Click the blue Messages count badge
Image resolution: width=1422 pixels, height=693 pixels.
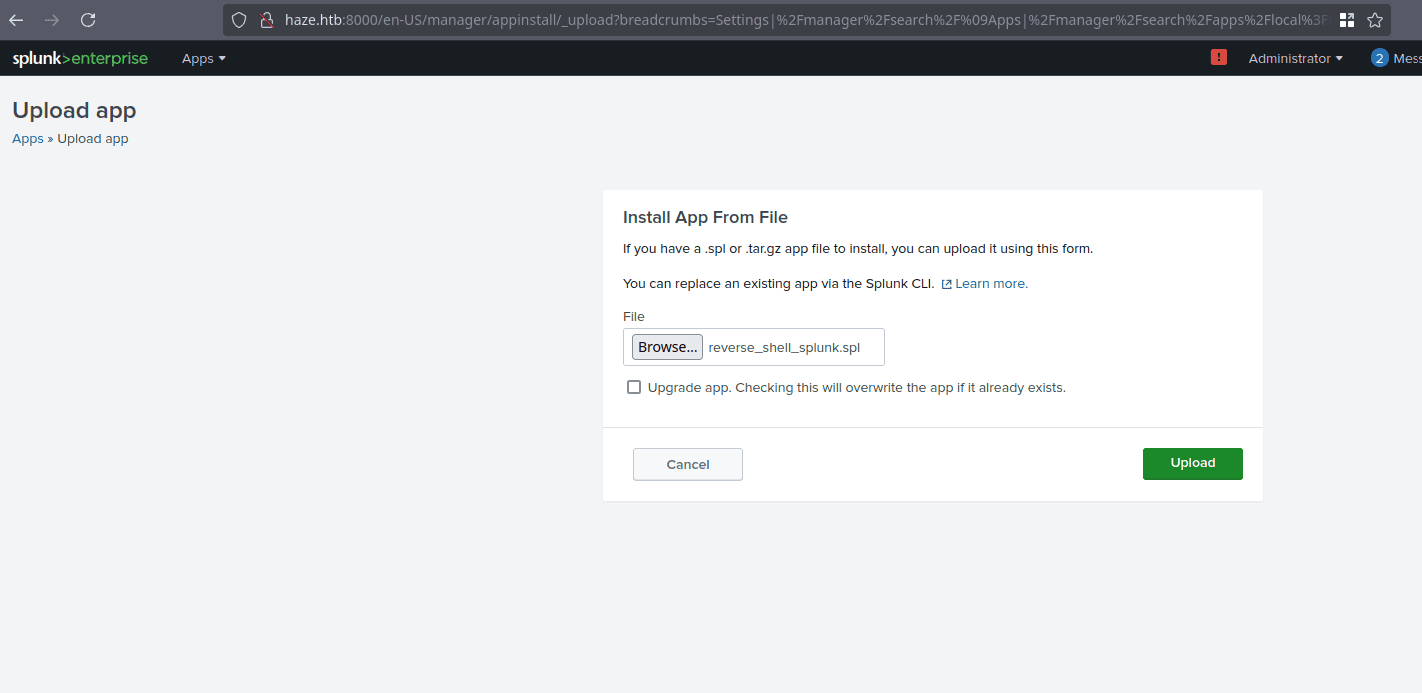point(1380,58)
